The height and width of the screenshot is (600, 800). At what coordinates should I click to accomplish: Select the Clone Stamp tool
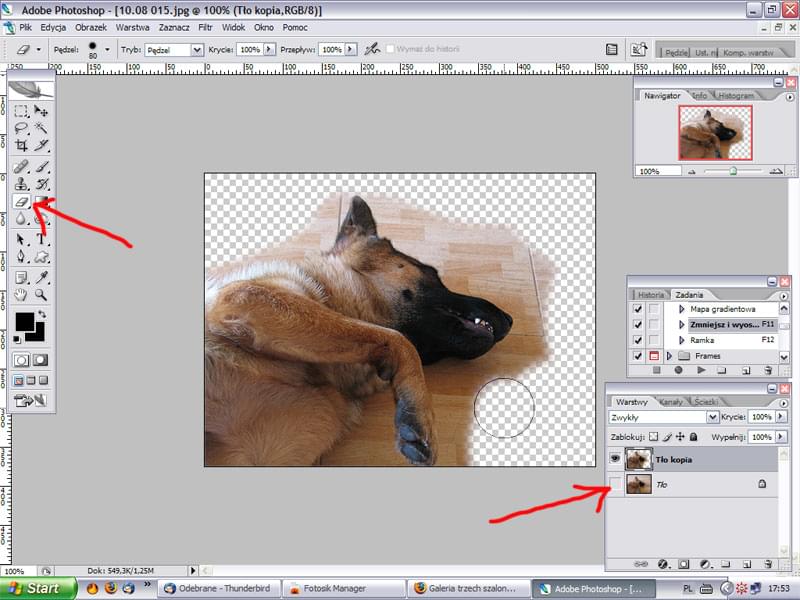[21, 184]
